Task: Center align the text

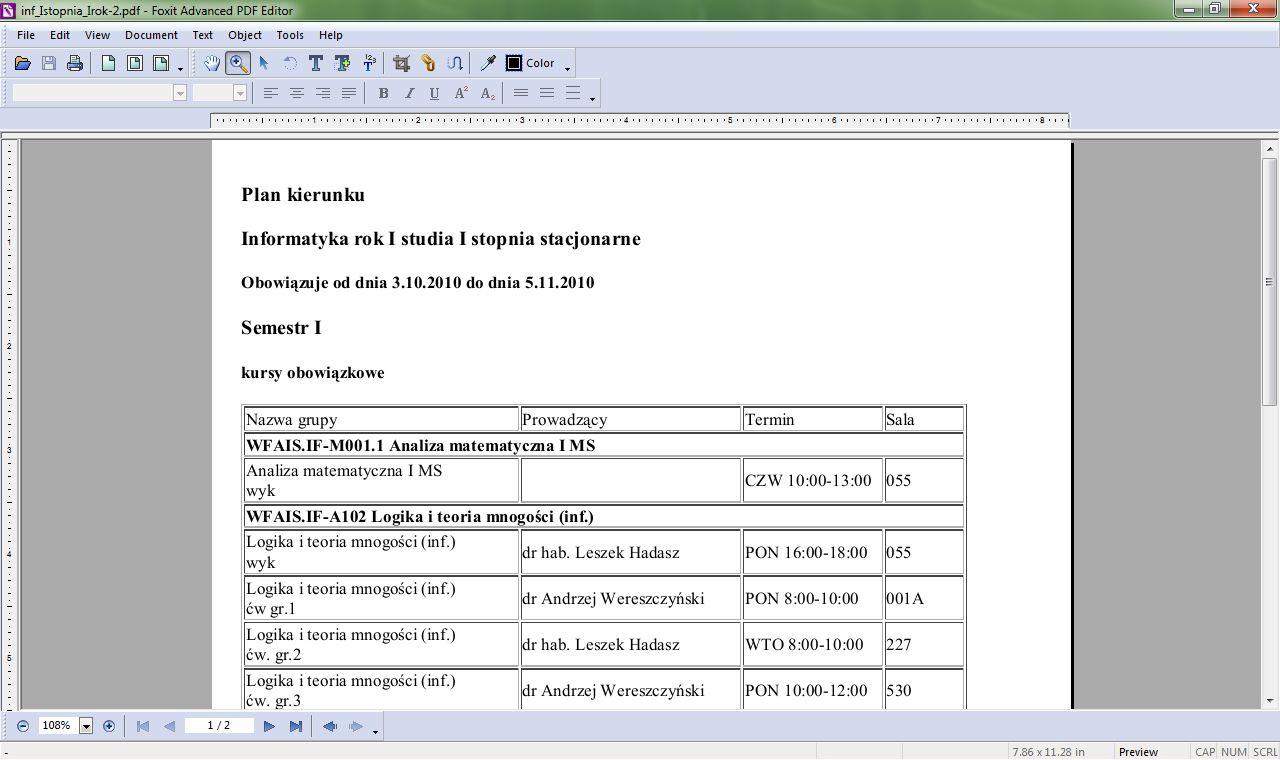Action: (297, 93)
